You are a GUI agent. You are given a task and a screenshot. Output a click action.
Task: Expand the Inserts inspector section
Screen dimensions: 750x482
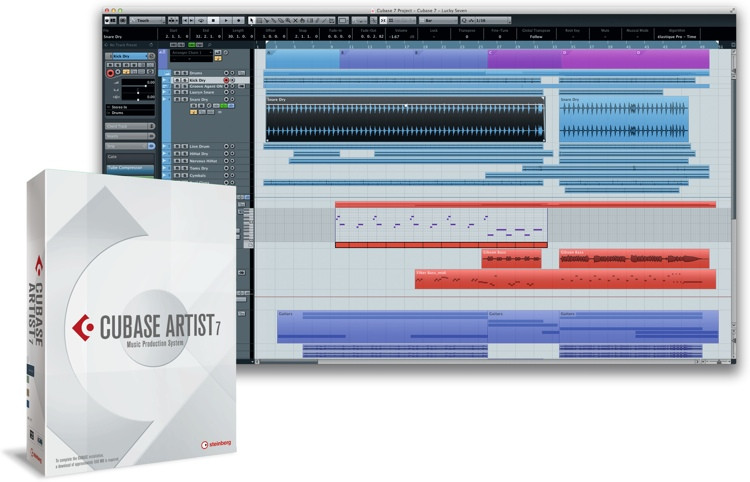point(130,136)
